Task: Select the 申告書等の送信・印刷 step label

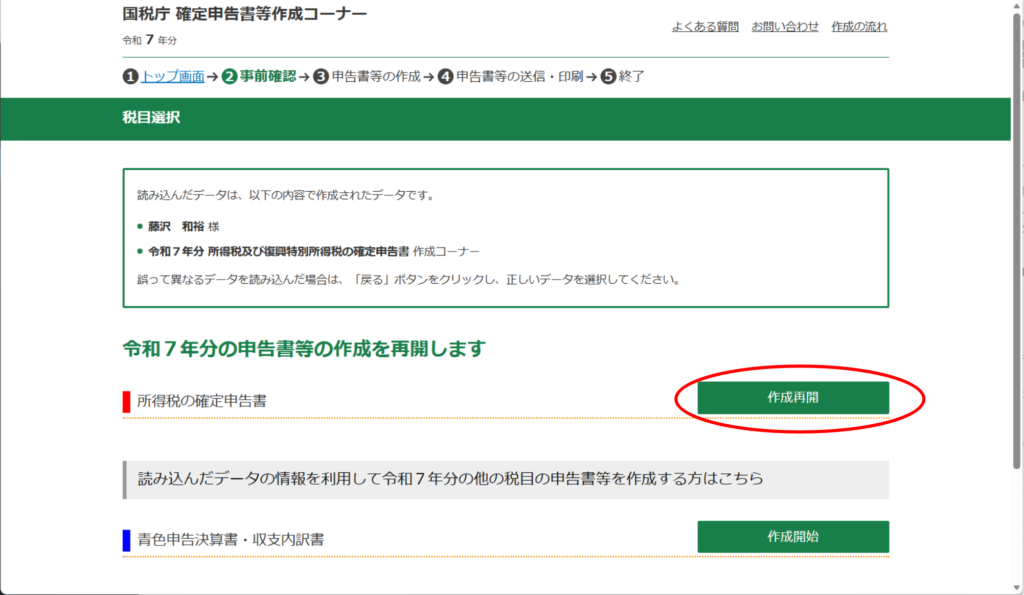Action: 519,77
